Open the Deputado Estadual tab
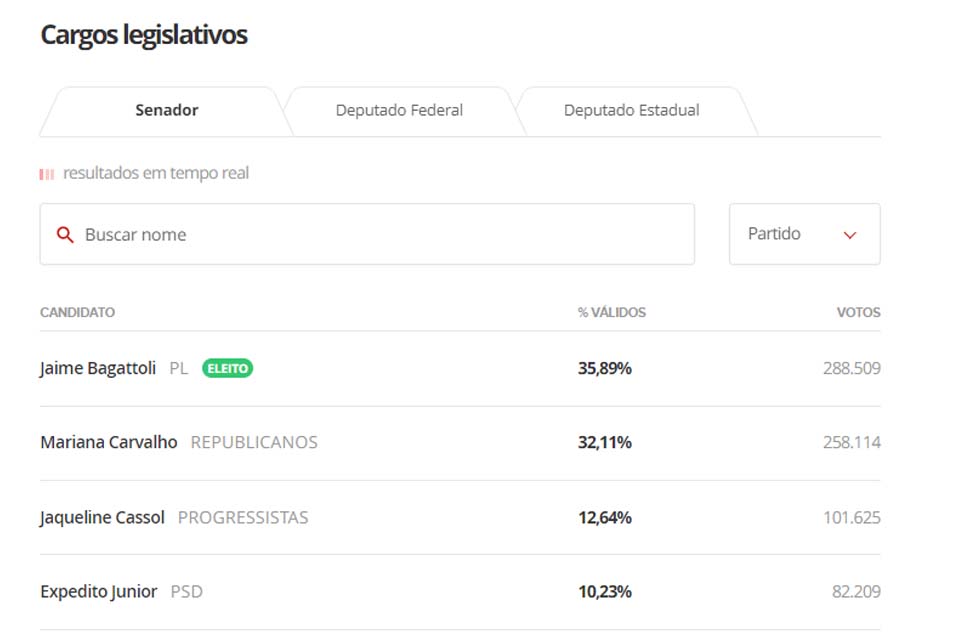960x640 pixels. click(631, 110)
